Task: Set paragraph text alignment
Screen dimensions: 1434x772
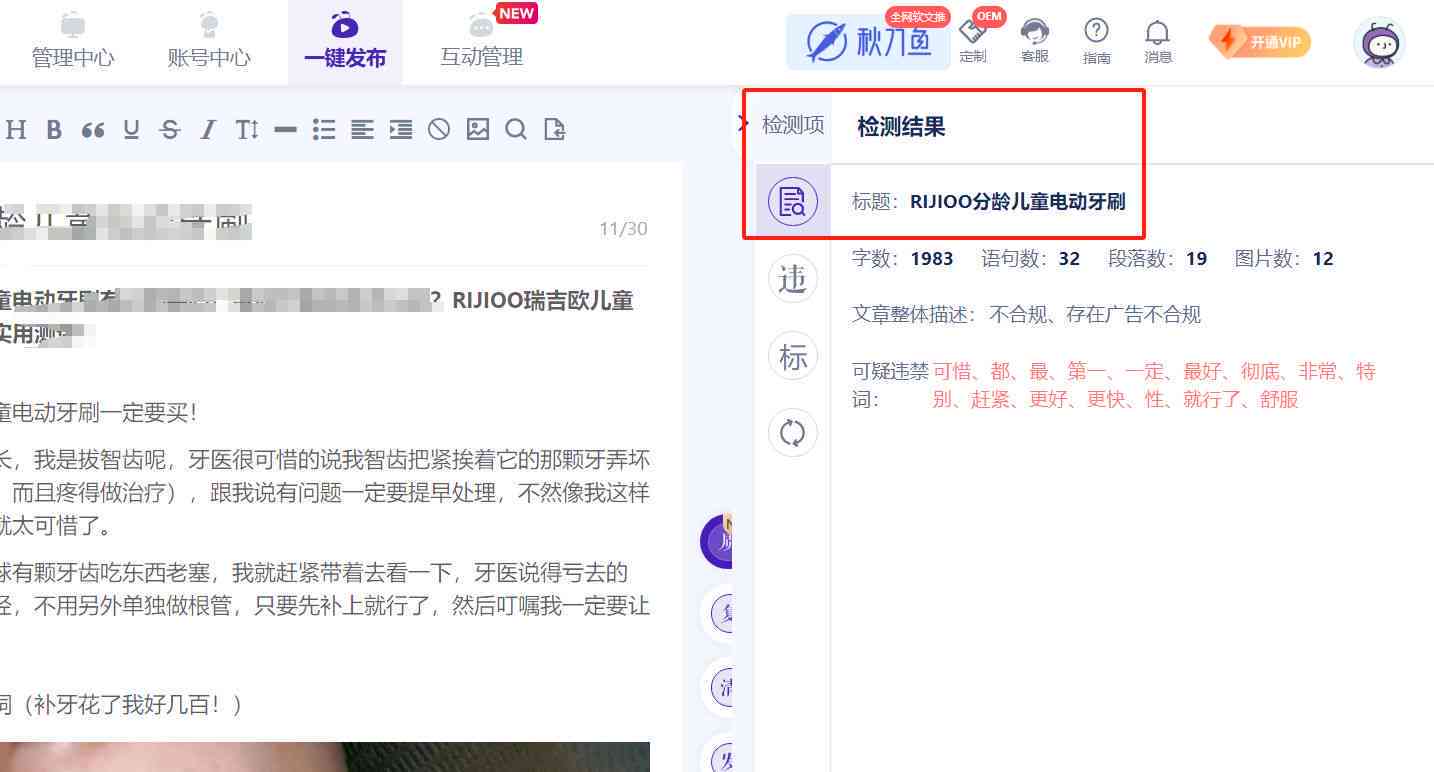Action: [362, 129]
